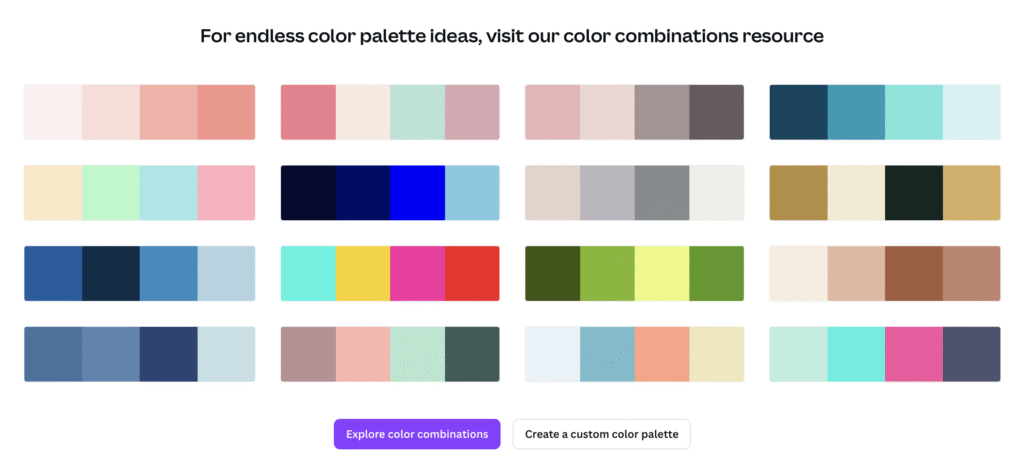Select the salmon orange swatch in bottom row
1024x471 pixels.
[x=662, y=354]
